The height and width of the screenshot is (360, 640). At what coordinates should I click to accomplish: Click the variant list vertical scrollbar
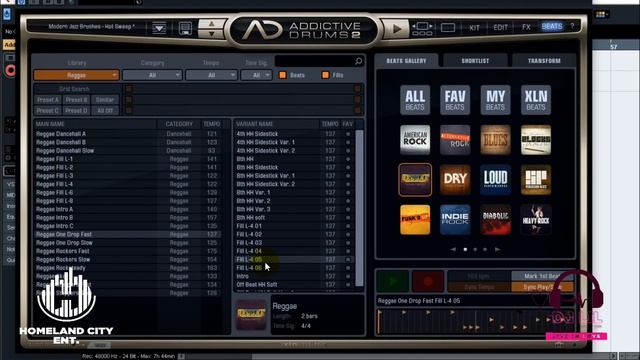click(x=359, y=208)
